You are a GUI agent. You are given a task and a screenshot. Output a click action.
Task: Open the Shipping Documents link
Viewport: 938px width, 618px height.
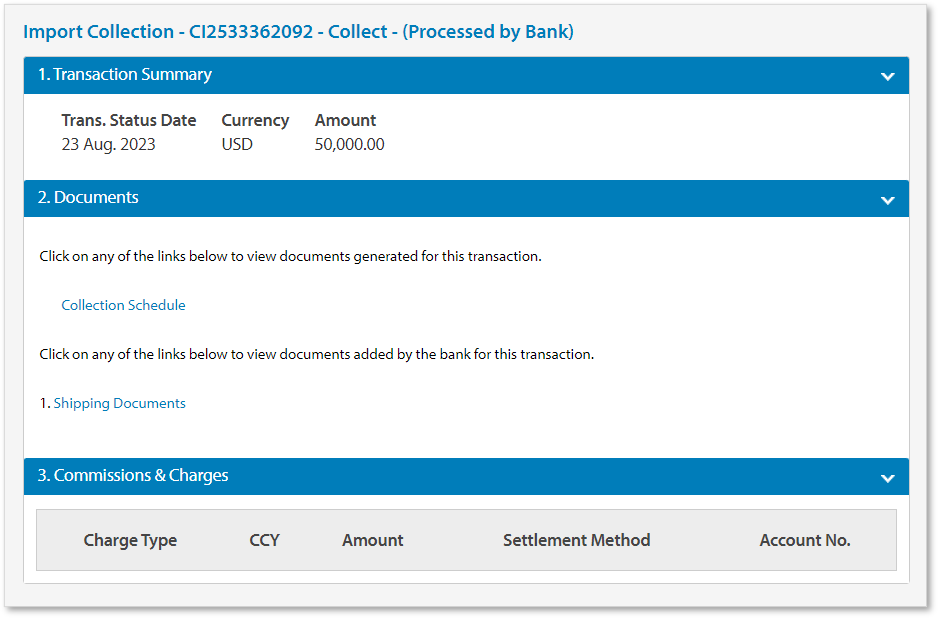point(119,403)
